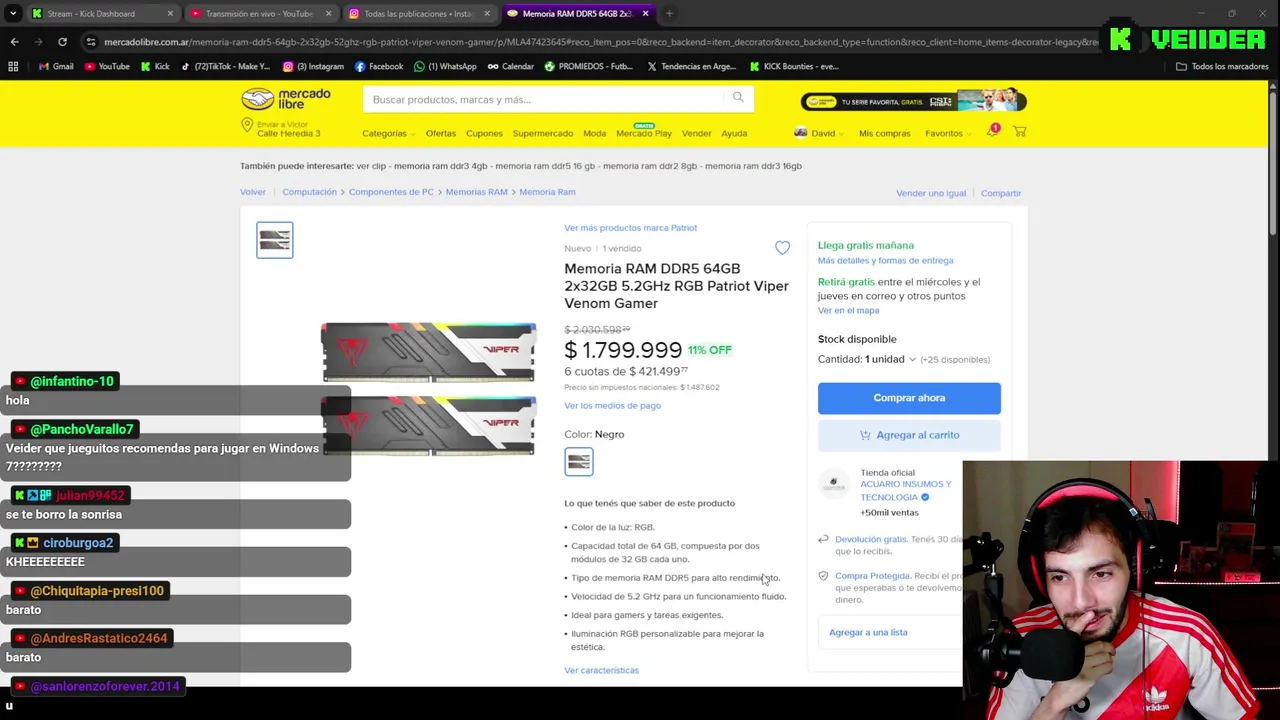Open the Gmail bookmark

click(56, 66)
